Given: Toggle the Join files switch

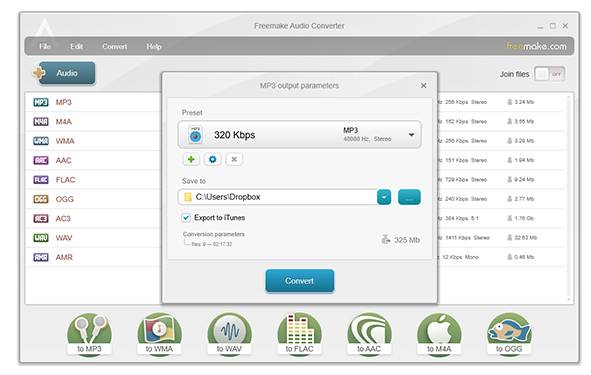Looking at the screenshot, I should pos(550,74).
